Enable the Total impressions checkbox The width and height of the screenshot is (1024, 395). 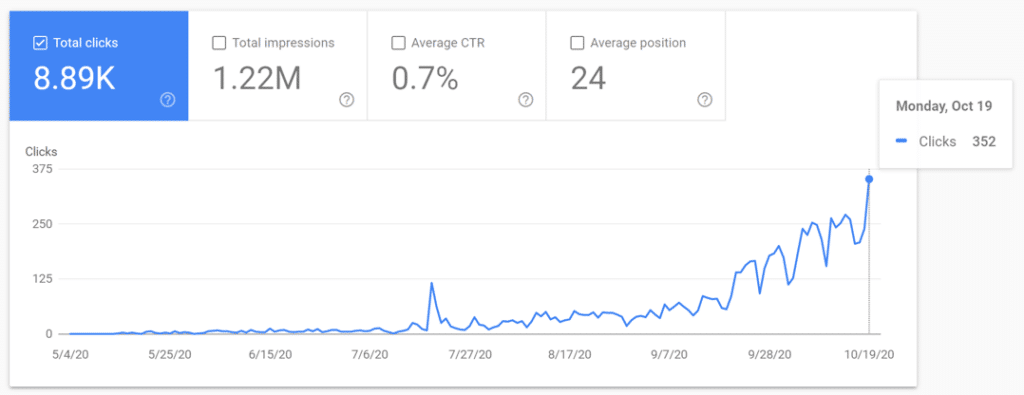tap(219, 43)
